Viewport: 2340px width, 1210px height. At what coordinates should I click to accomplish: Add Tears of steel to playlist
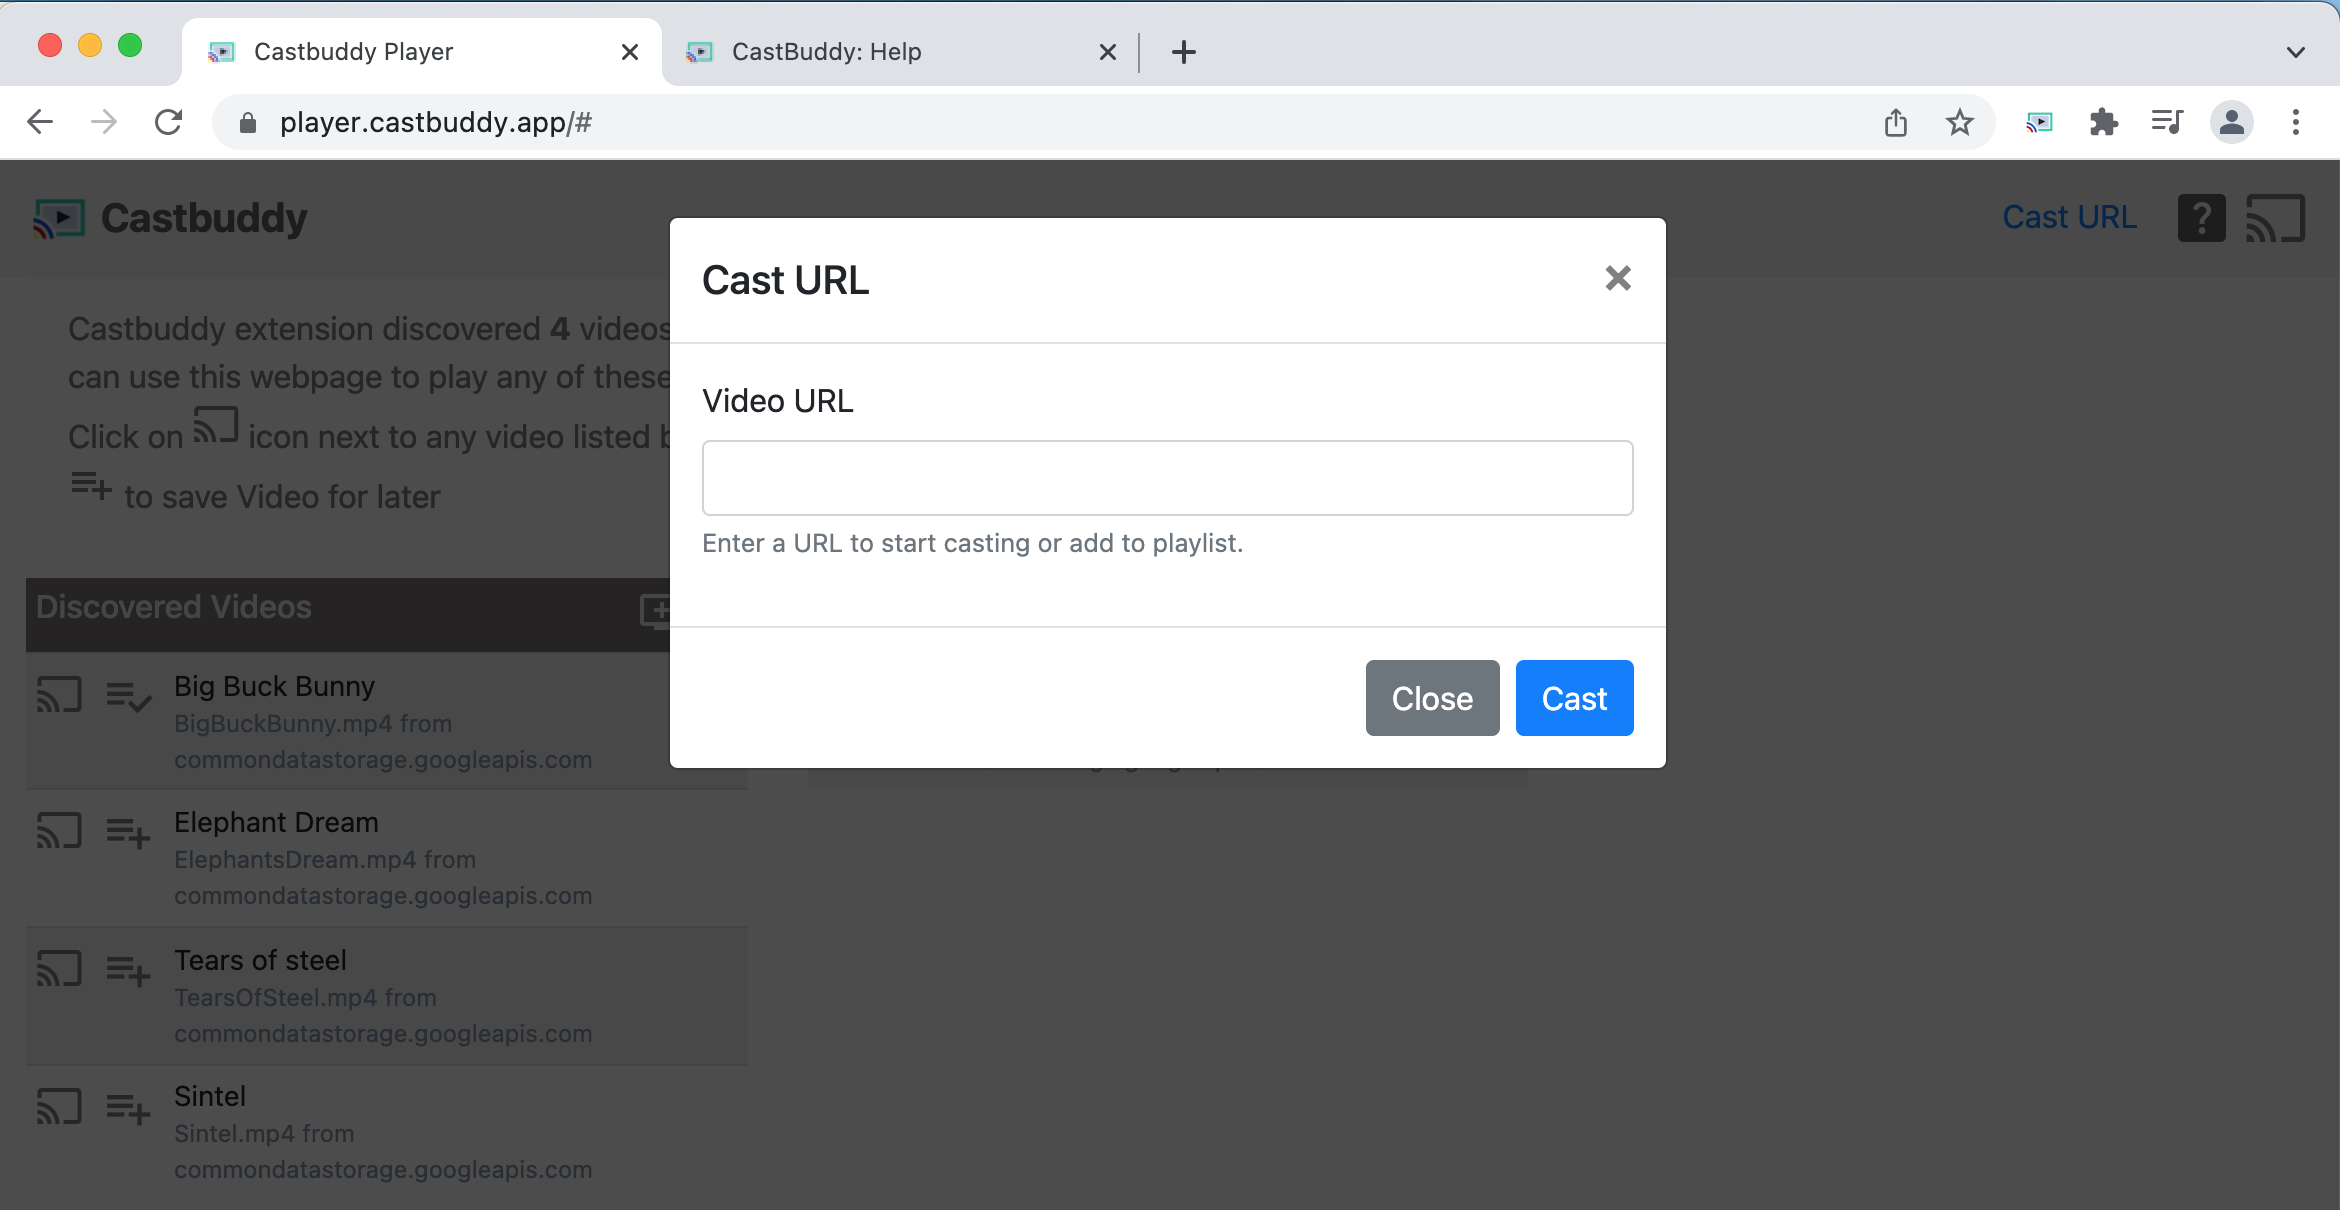pyautogui.click(x=128, y=969)
